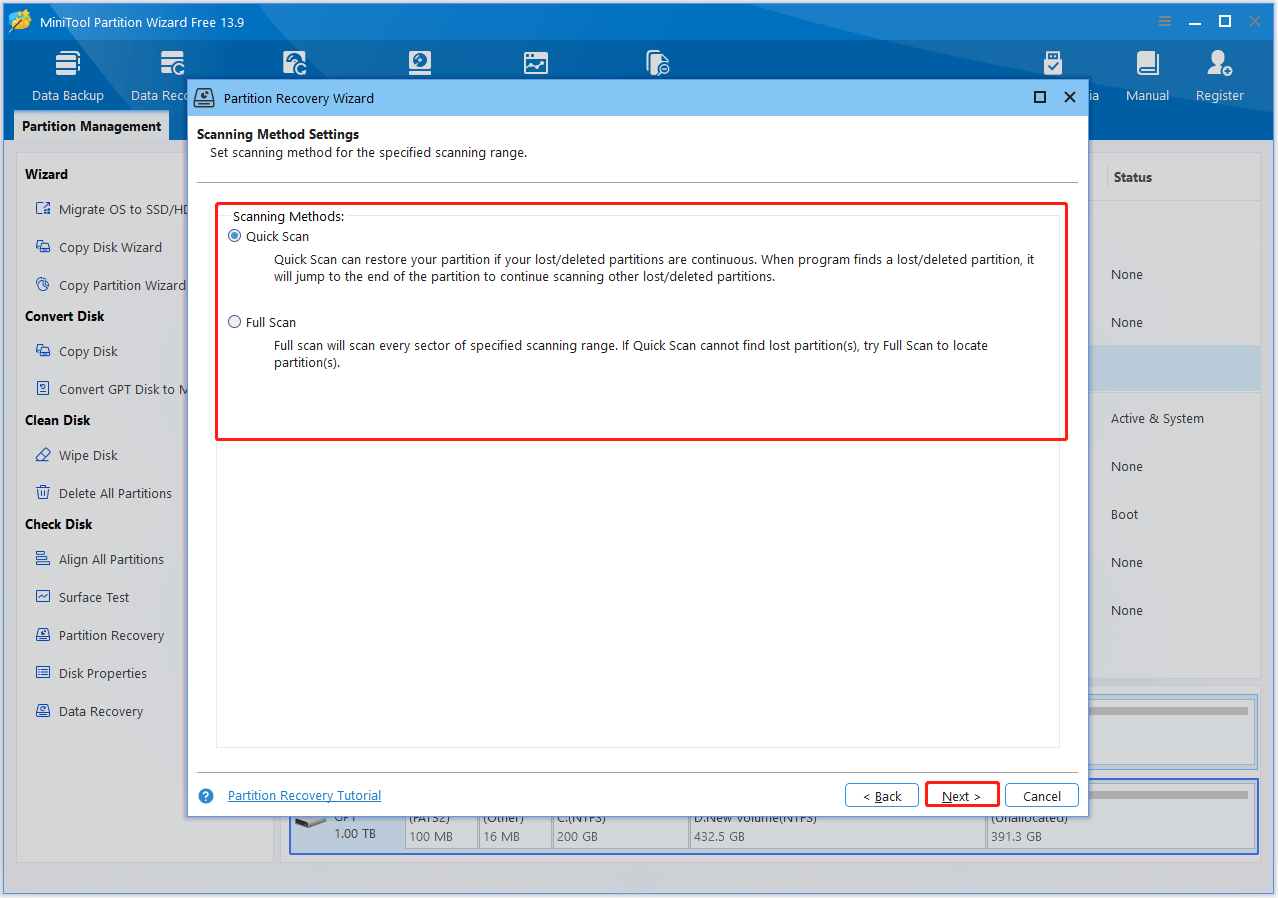The image size is (1278, 898).
Task: Click the Copy Disk icon under Convert Disk
Action: click(43, 351)
